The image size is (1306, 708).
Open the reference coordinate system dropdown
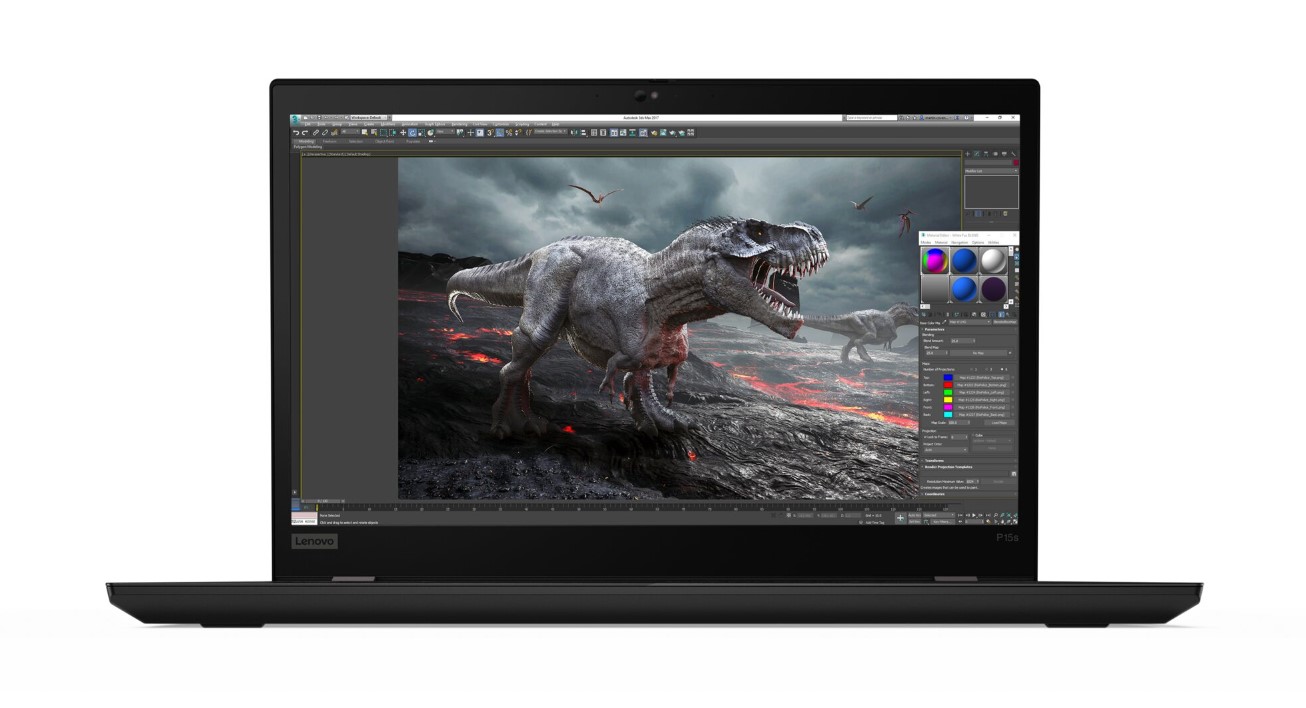coord(446,132)
